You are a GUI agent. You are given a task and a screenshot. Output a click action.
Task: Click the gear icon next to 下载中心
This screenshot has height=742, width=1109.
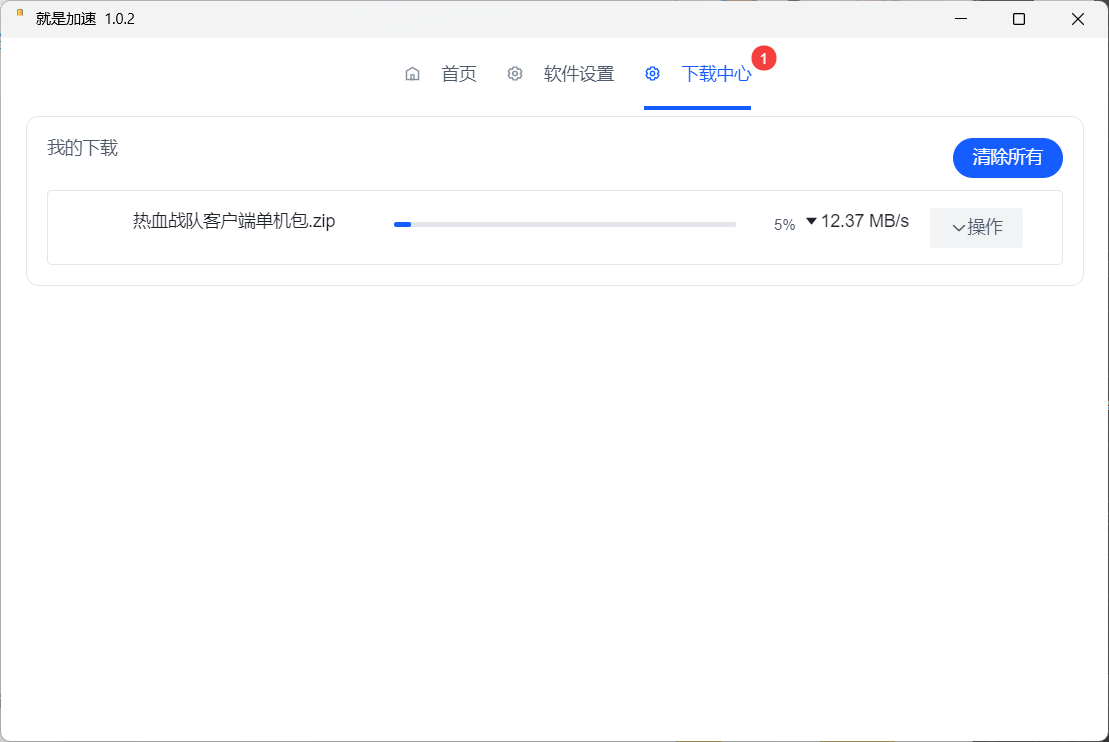(652, 73)
